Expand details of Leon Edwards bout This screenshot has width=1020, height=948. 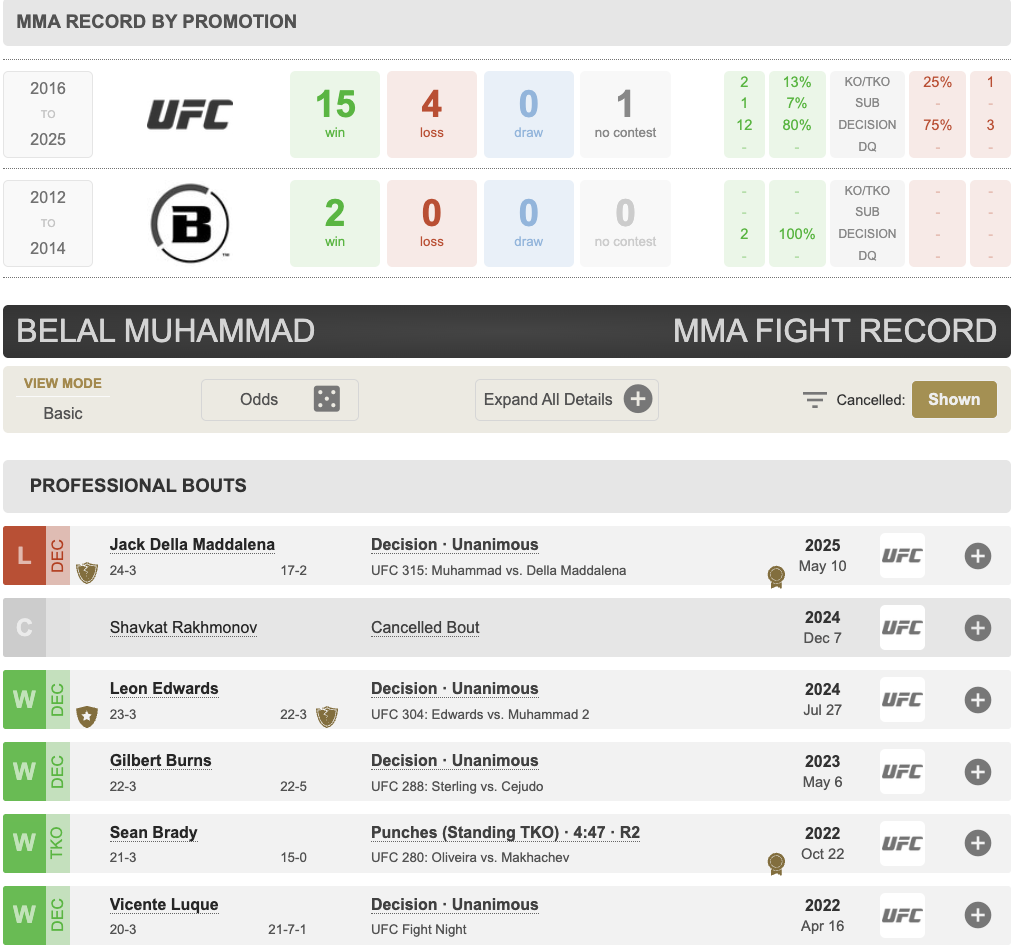tap(978, 699)
